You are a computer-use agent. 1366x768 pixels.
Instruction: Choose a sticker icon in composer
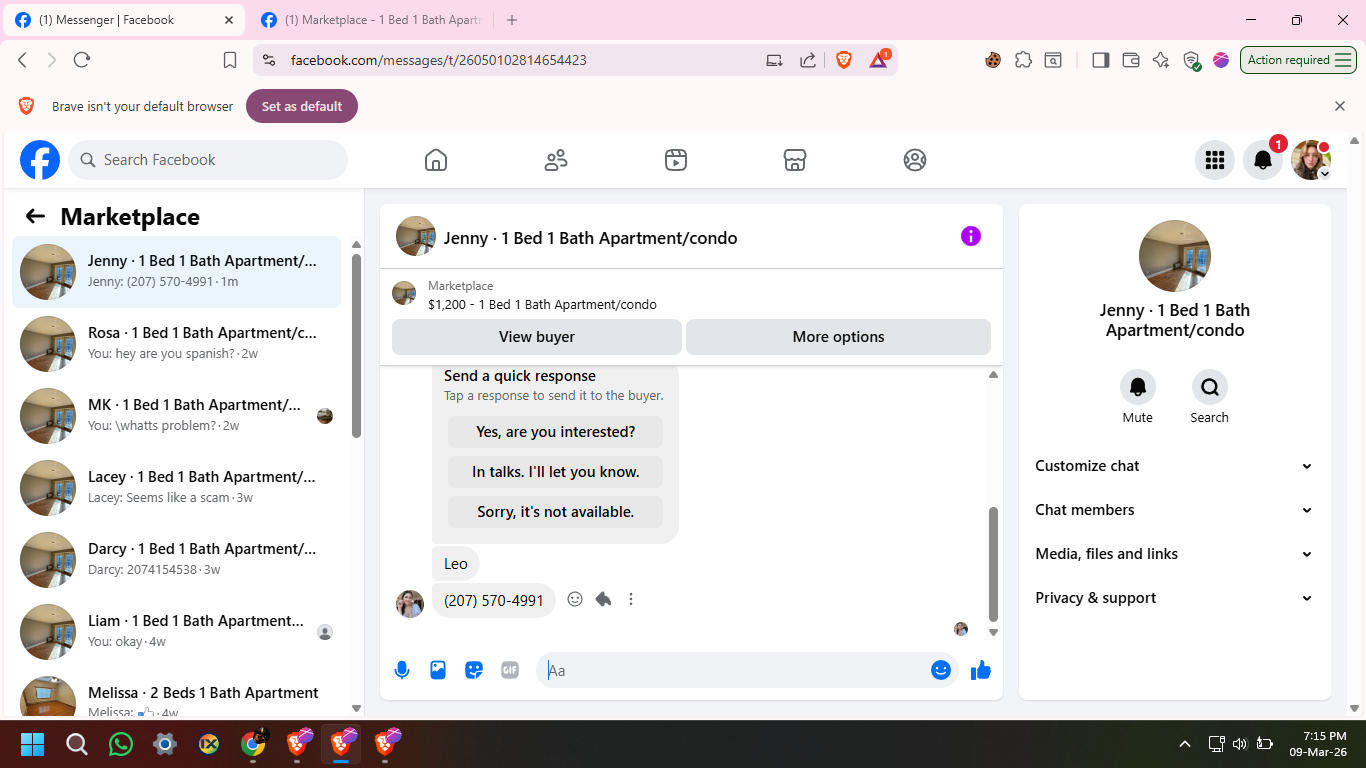(474, 670)
